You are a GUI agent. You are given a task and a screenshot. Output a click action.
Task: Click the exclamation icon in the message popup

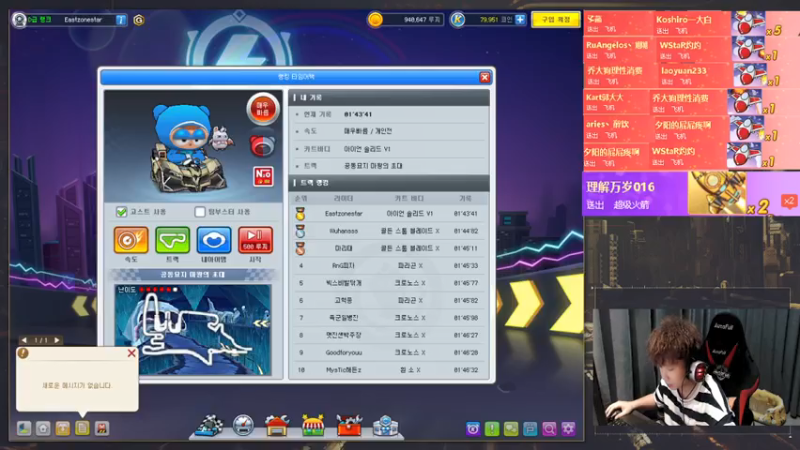pyautogui.click(x=23, y=353)
